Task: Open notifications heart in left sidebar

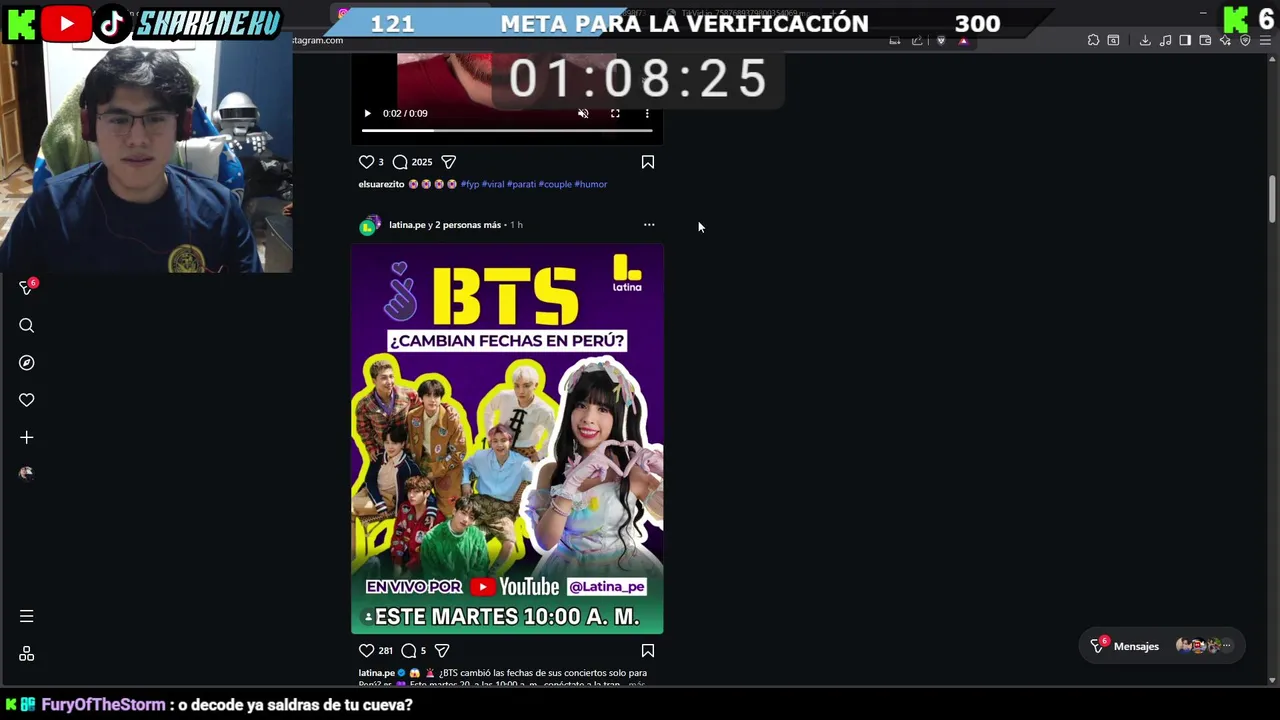Action: (x=27, y=400)
